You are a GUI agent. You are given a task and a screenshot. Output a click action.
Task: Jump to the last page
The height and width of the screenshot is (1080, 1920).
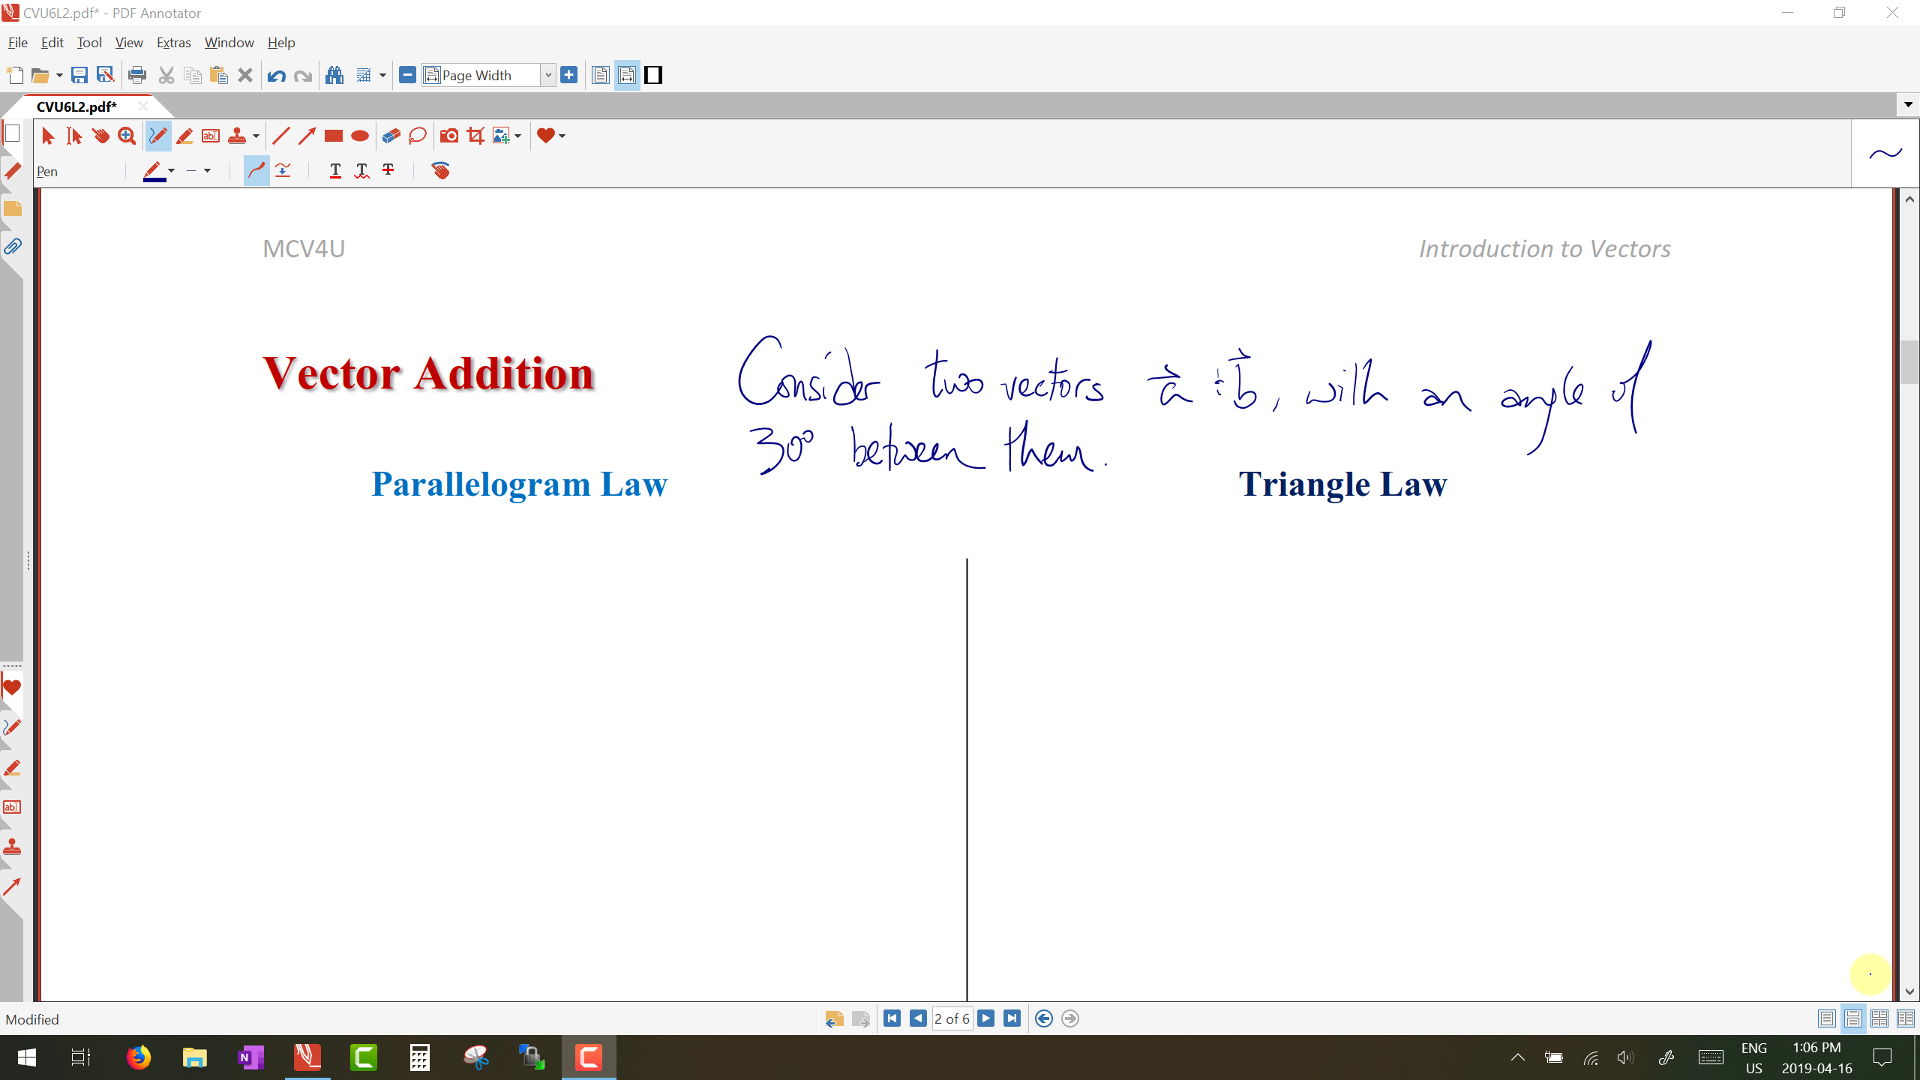1012,1019
